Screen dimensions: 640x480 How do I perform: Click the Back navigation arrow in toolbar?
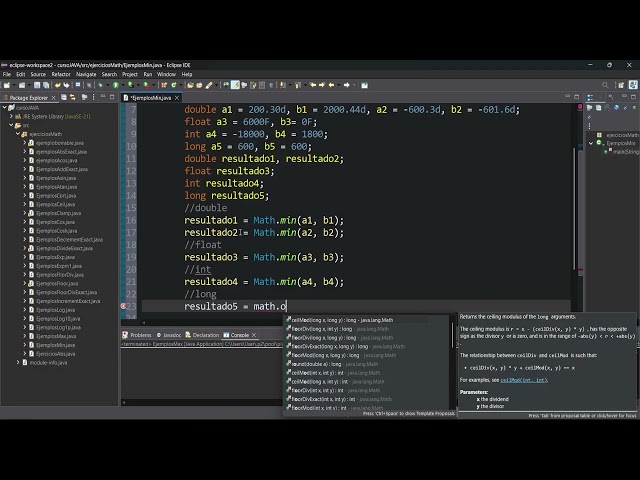click(331, 85)
